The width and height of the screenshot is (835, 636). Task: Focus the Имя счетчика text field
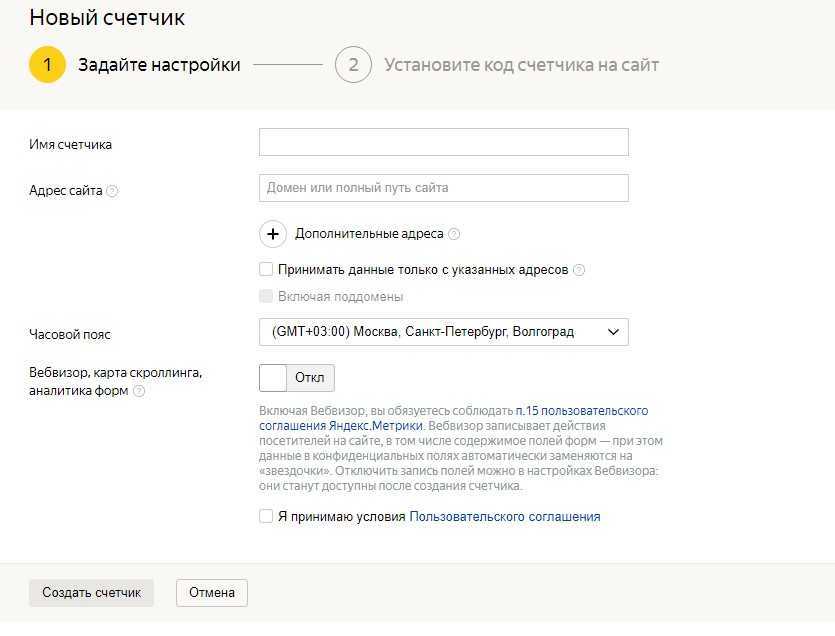click(x=443, y=142)
